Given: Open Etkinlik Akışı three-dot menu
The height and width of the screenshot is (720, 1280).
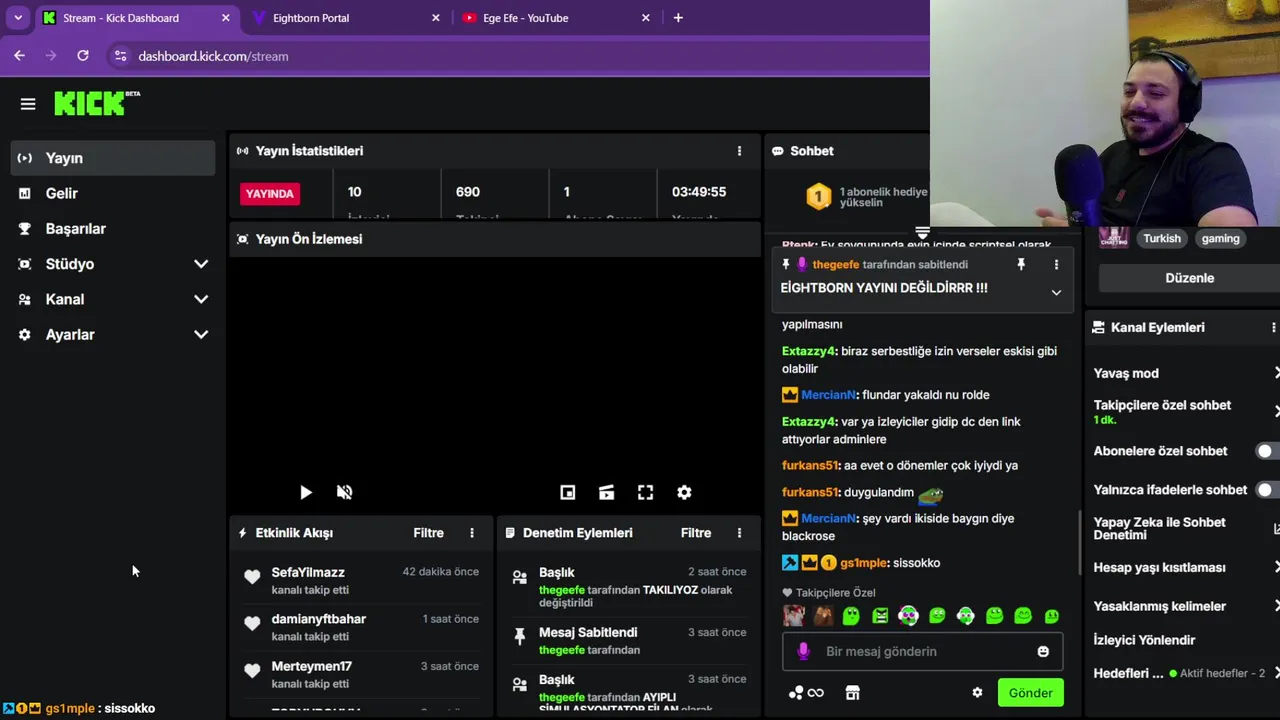Looking at the screenshot, I should click(472, 533).
